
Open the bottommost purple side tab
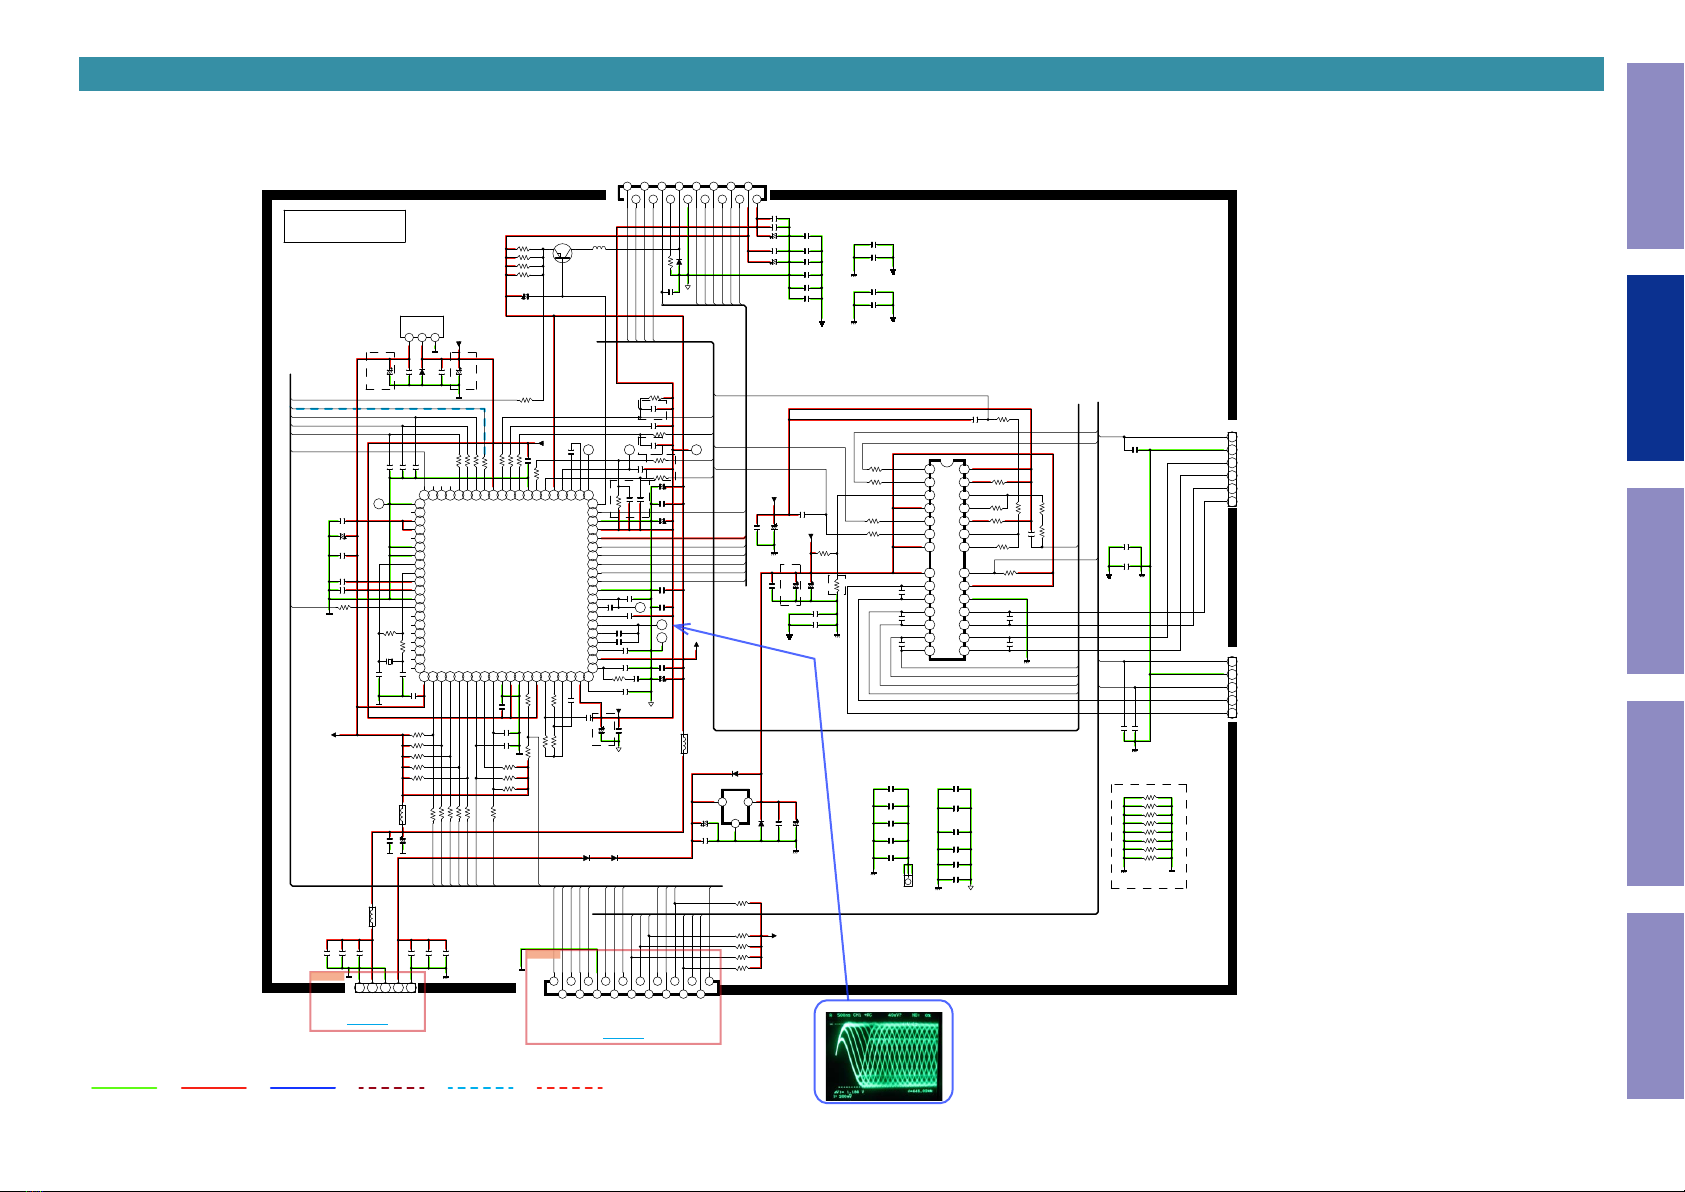point(1655,1006)
